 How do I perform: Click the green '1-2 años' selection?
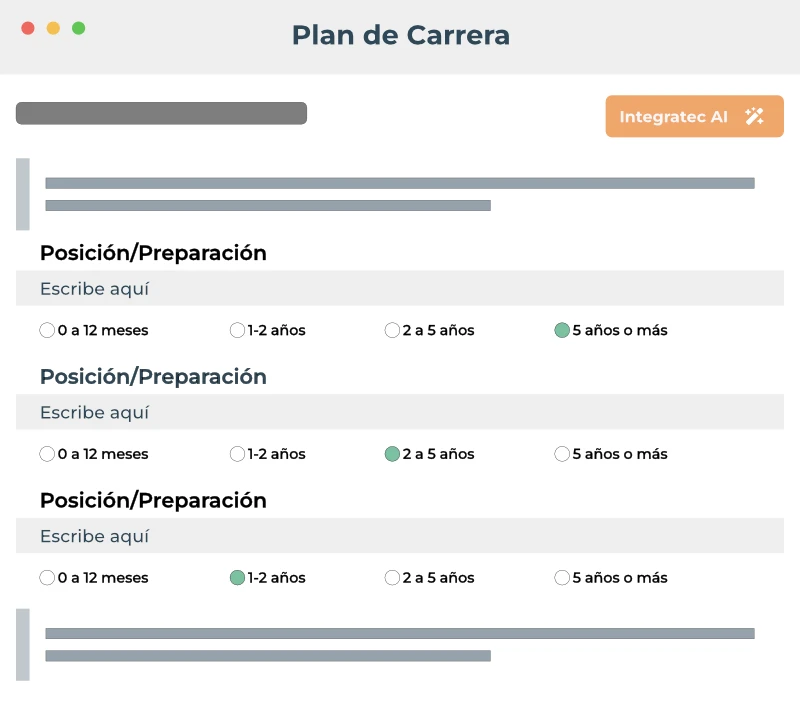point(237,578)
